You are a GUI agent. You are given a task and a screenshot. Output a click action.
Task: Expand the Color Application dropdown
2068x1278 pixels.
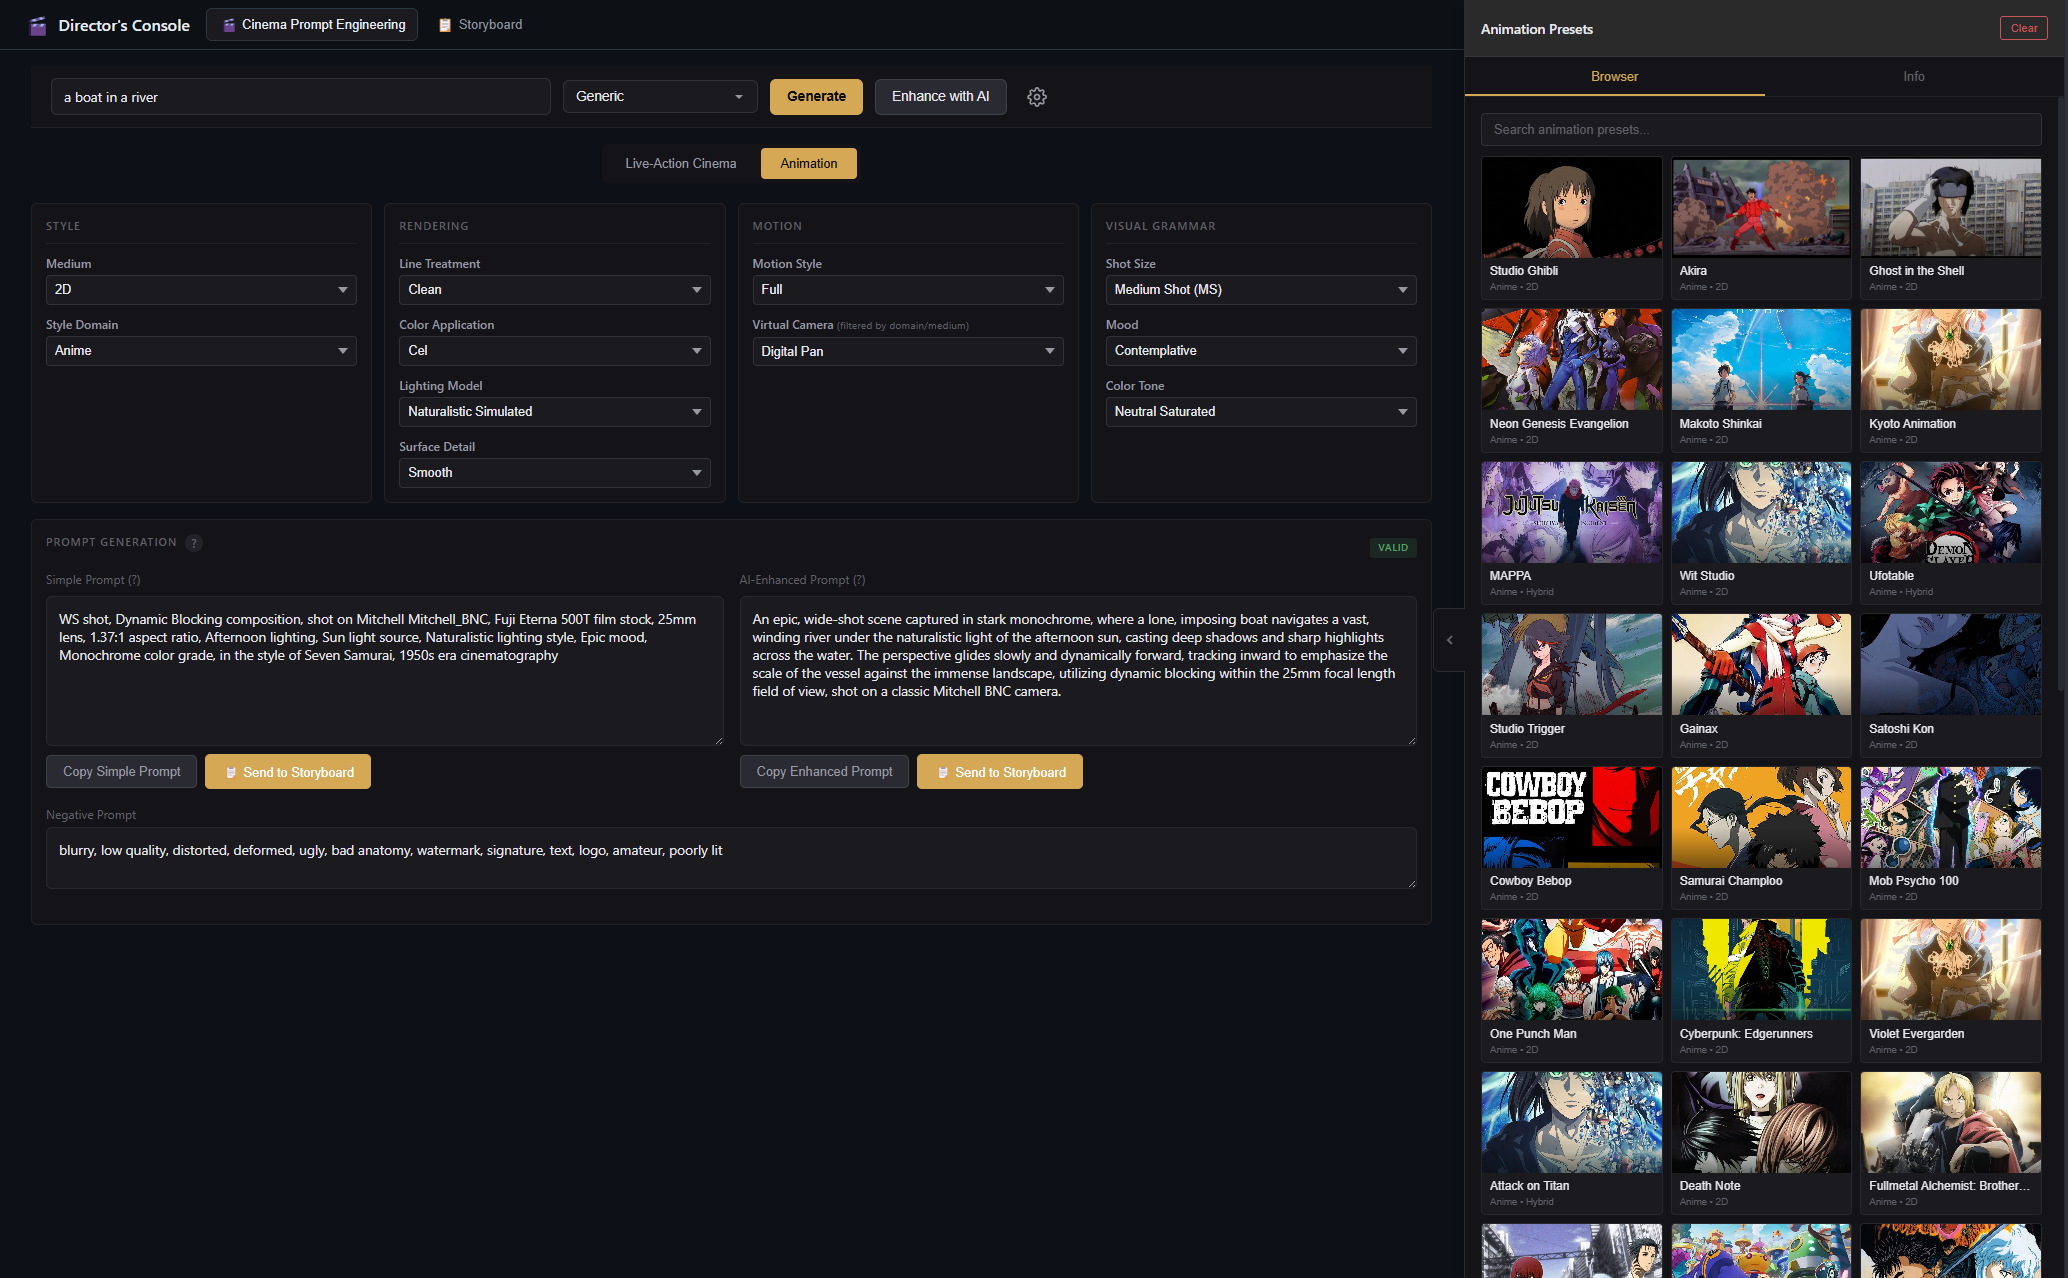point(555,351)
